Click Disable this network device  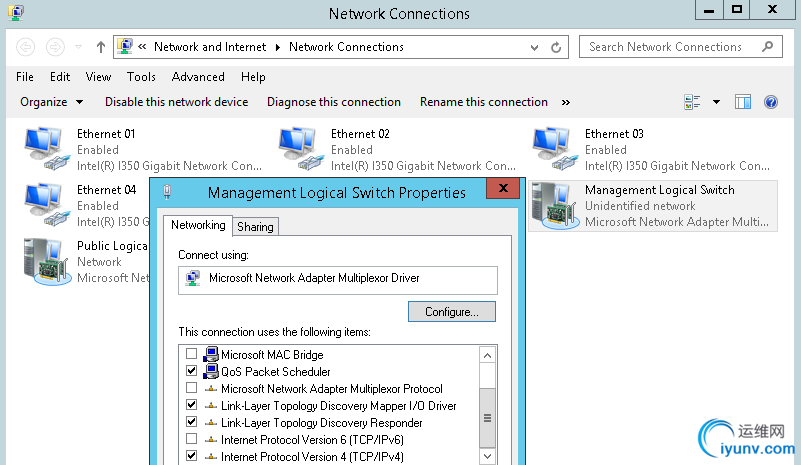coord(176,102)
